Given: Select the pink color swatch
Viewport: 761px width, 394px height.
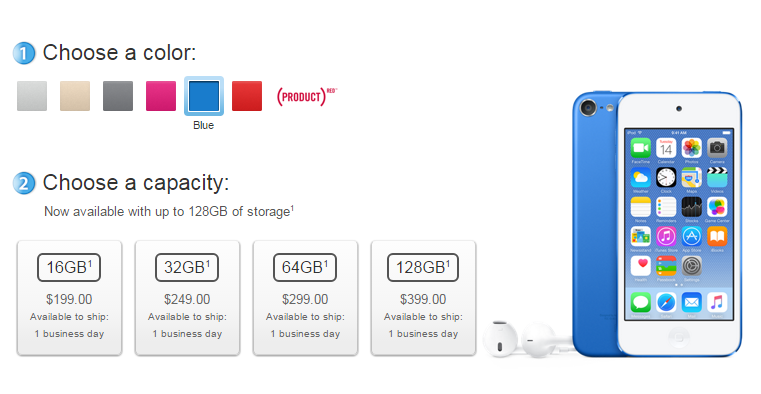Looking at the screenshot, I should point(161,96).
